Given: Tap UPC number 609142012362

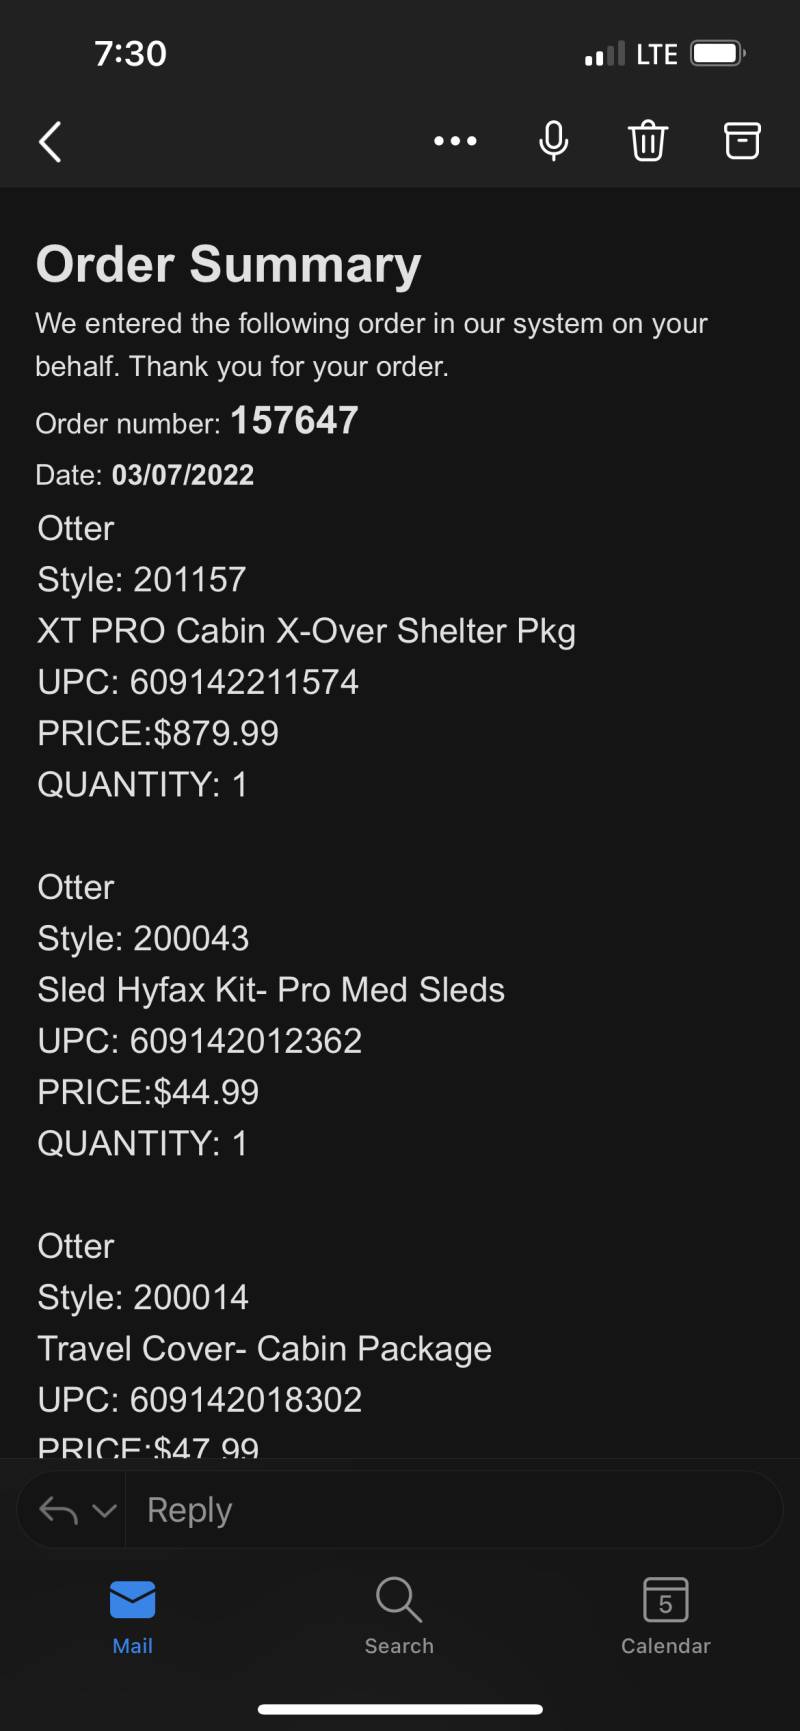Looking at the screenshot, I should [x=246, y=1041].
